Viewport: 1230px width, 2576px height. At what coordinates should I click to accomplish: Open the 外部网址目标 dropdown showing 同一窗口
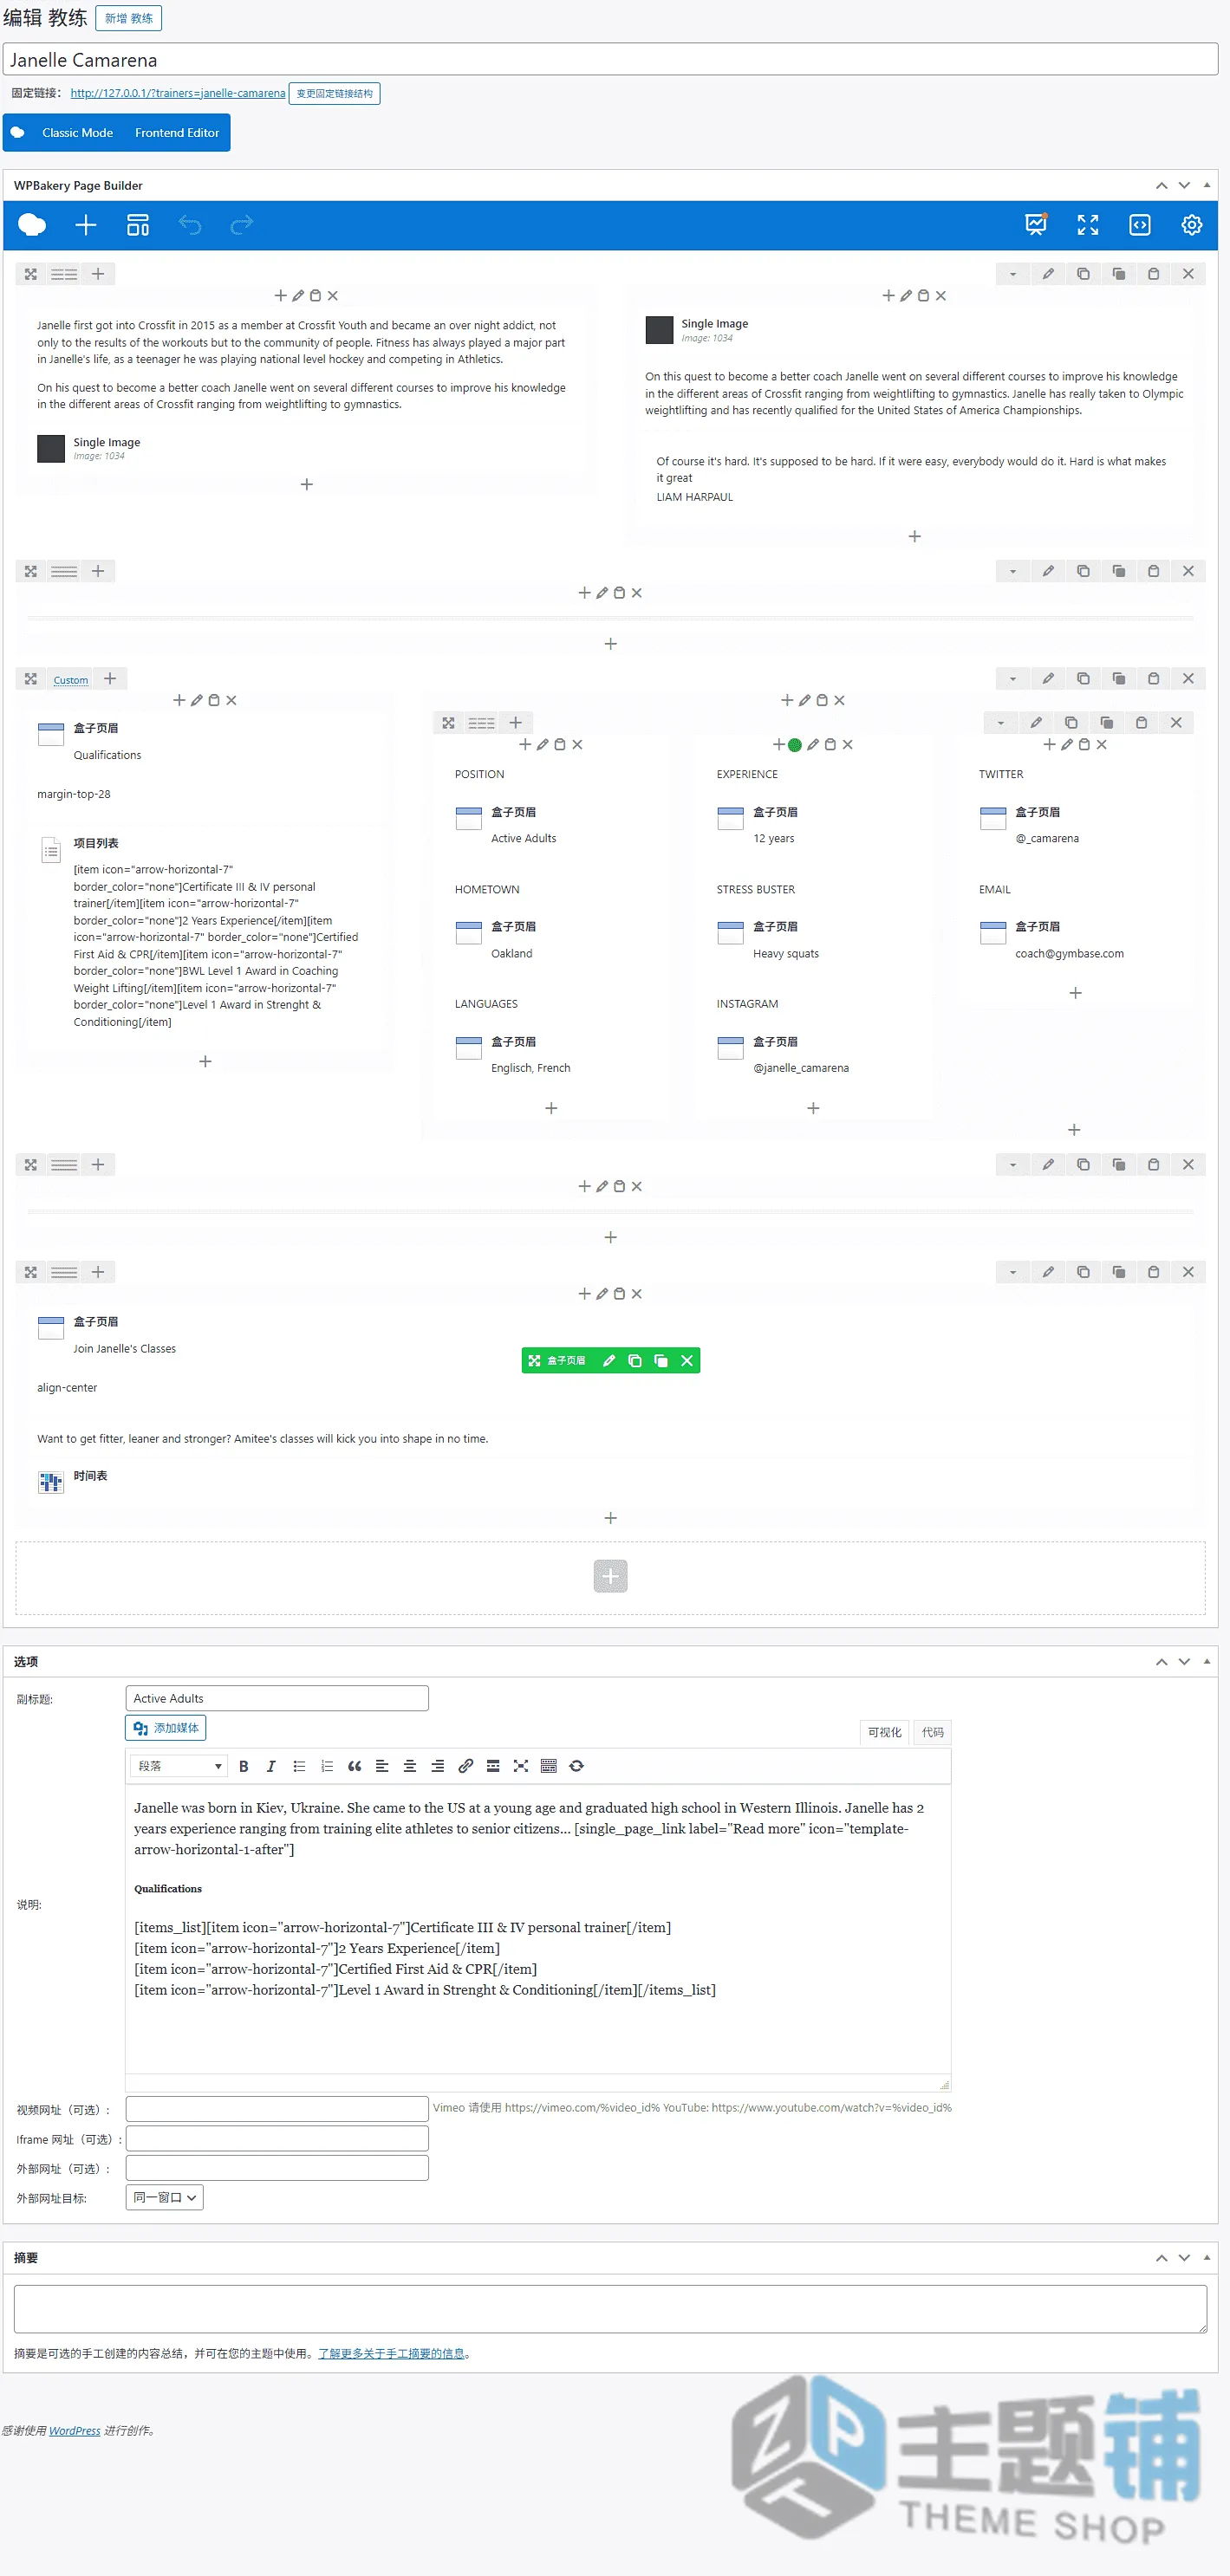click(164, 2197)
